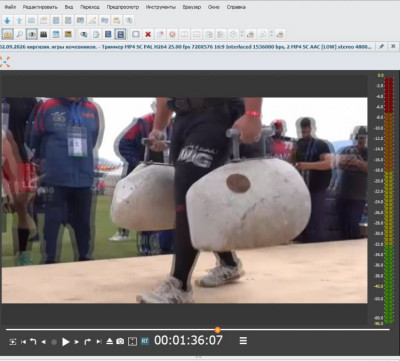Viewport: 400px width, 361px height.
Task: Click the red circle stop icon
Action: 172,34
